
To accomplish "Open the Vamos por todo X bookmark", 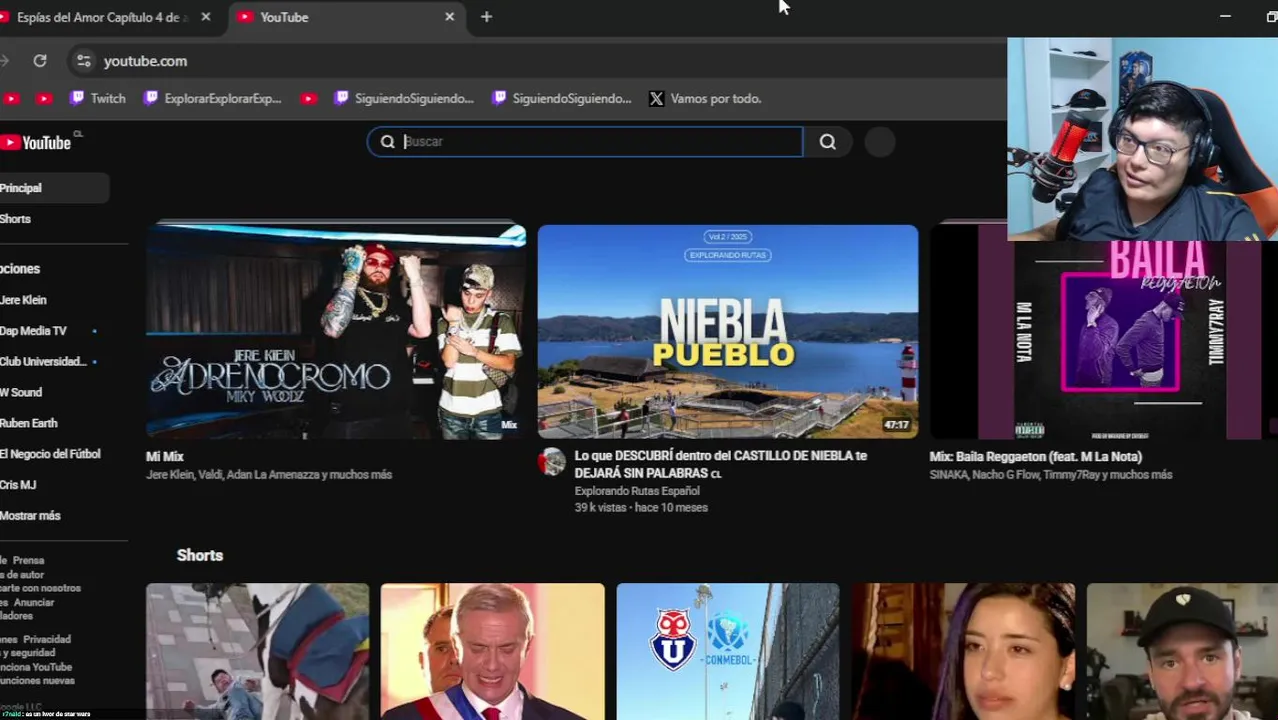I will point(705,98).
